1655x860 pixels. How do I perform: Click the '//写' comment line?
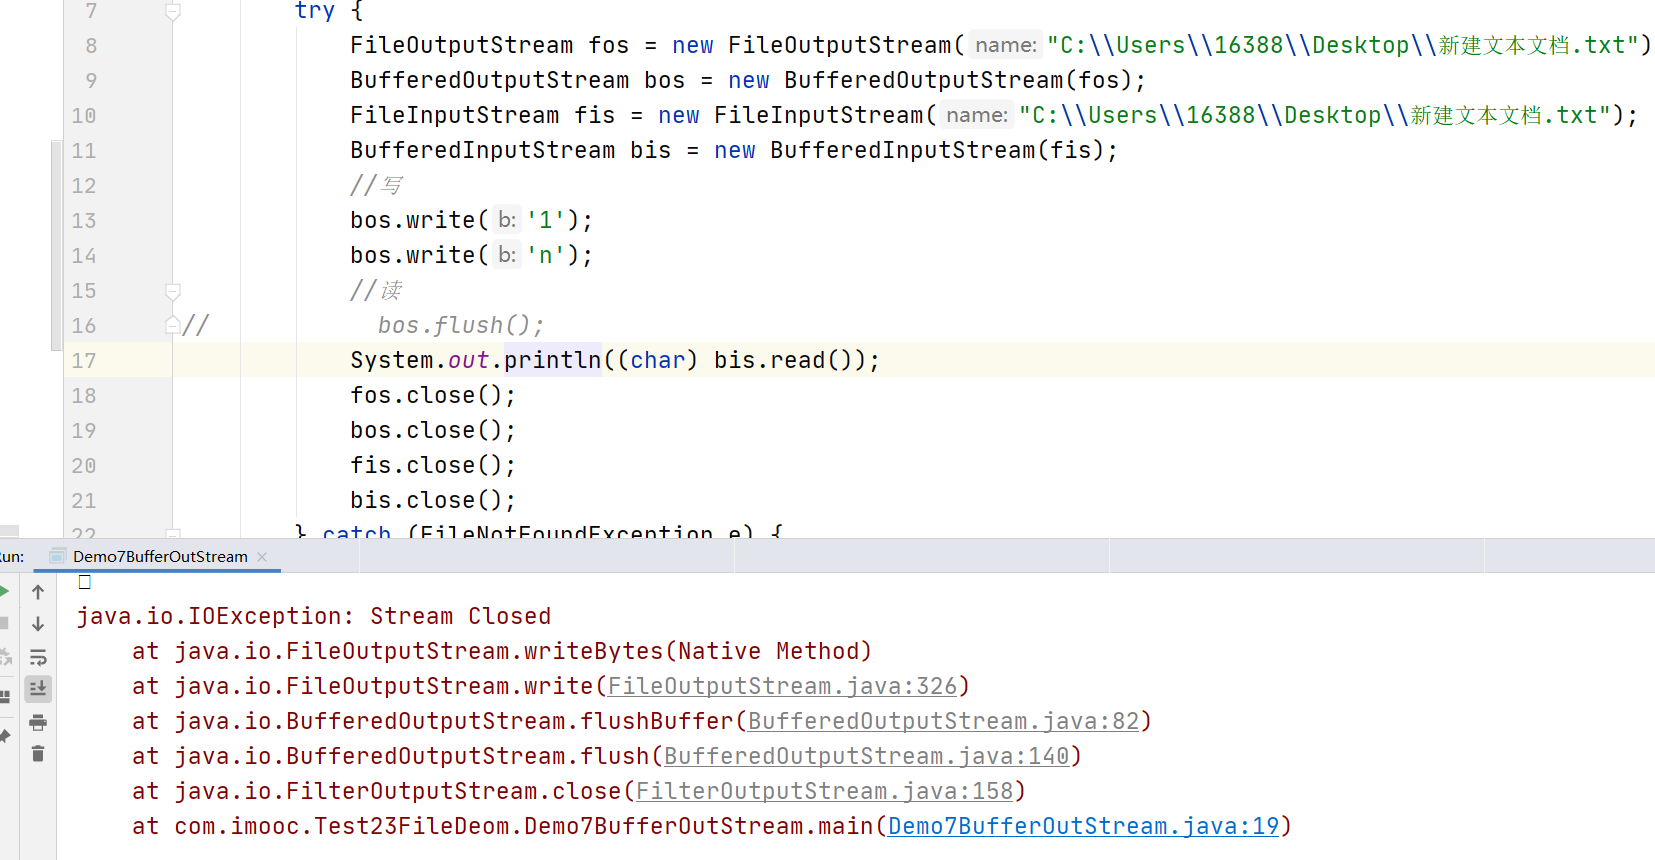tap(376, 185)
